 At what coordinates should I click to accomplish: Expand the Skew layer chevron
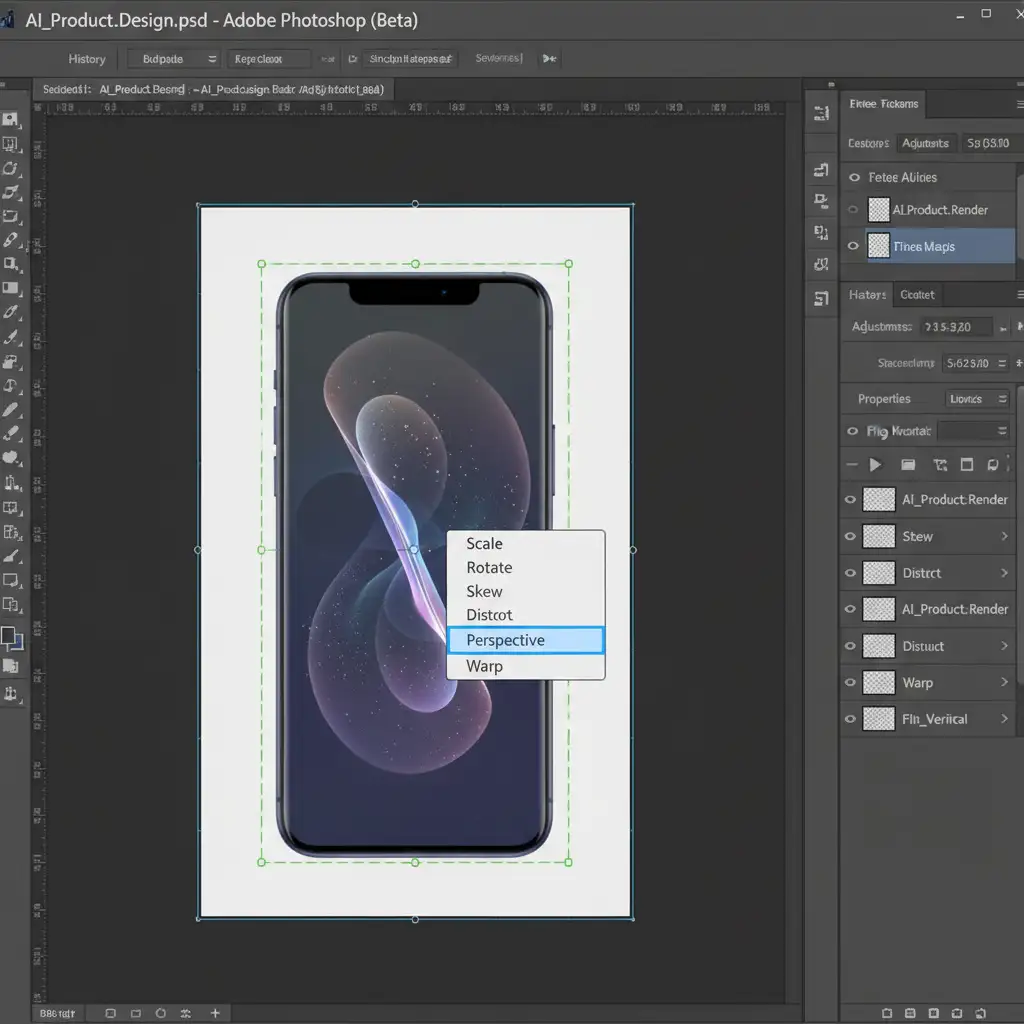[x=1004, y=537]
